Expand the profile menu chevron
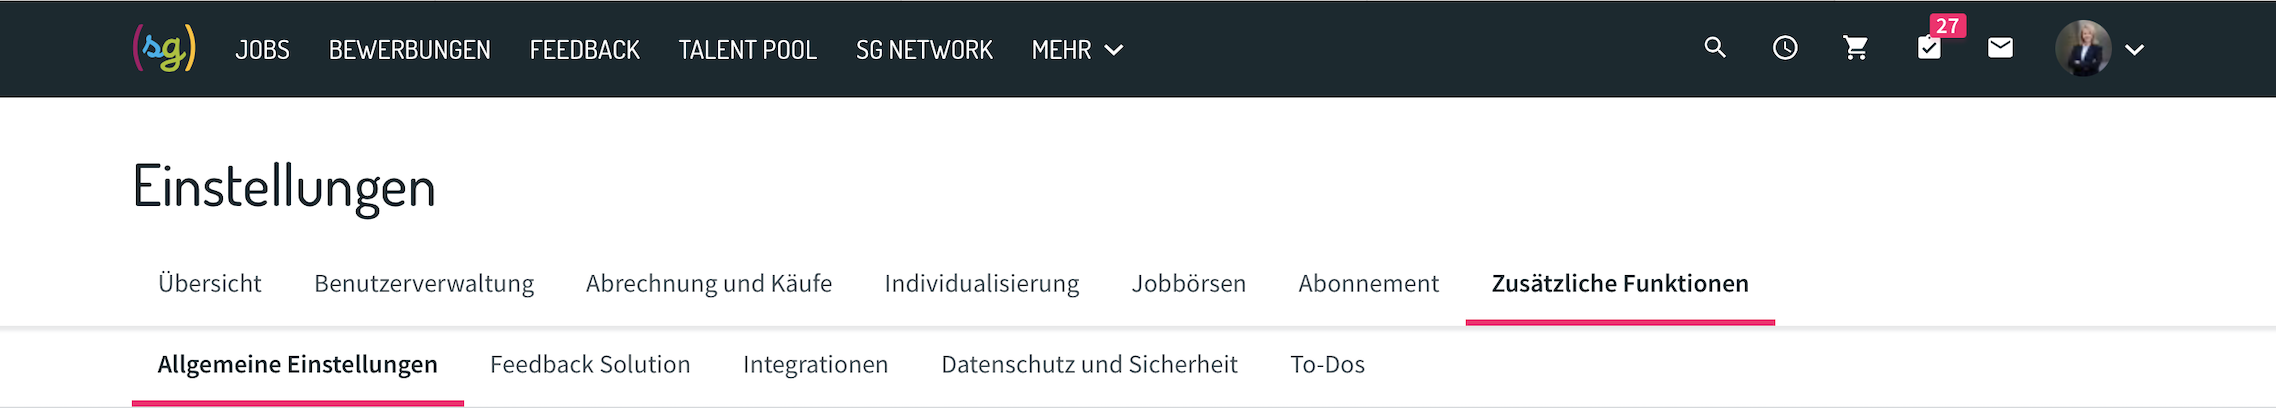2276x408 pixels. (x=2134, y=50)
